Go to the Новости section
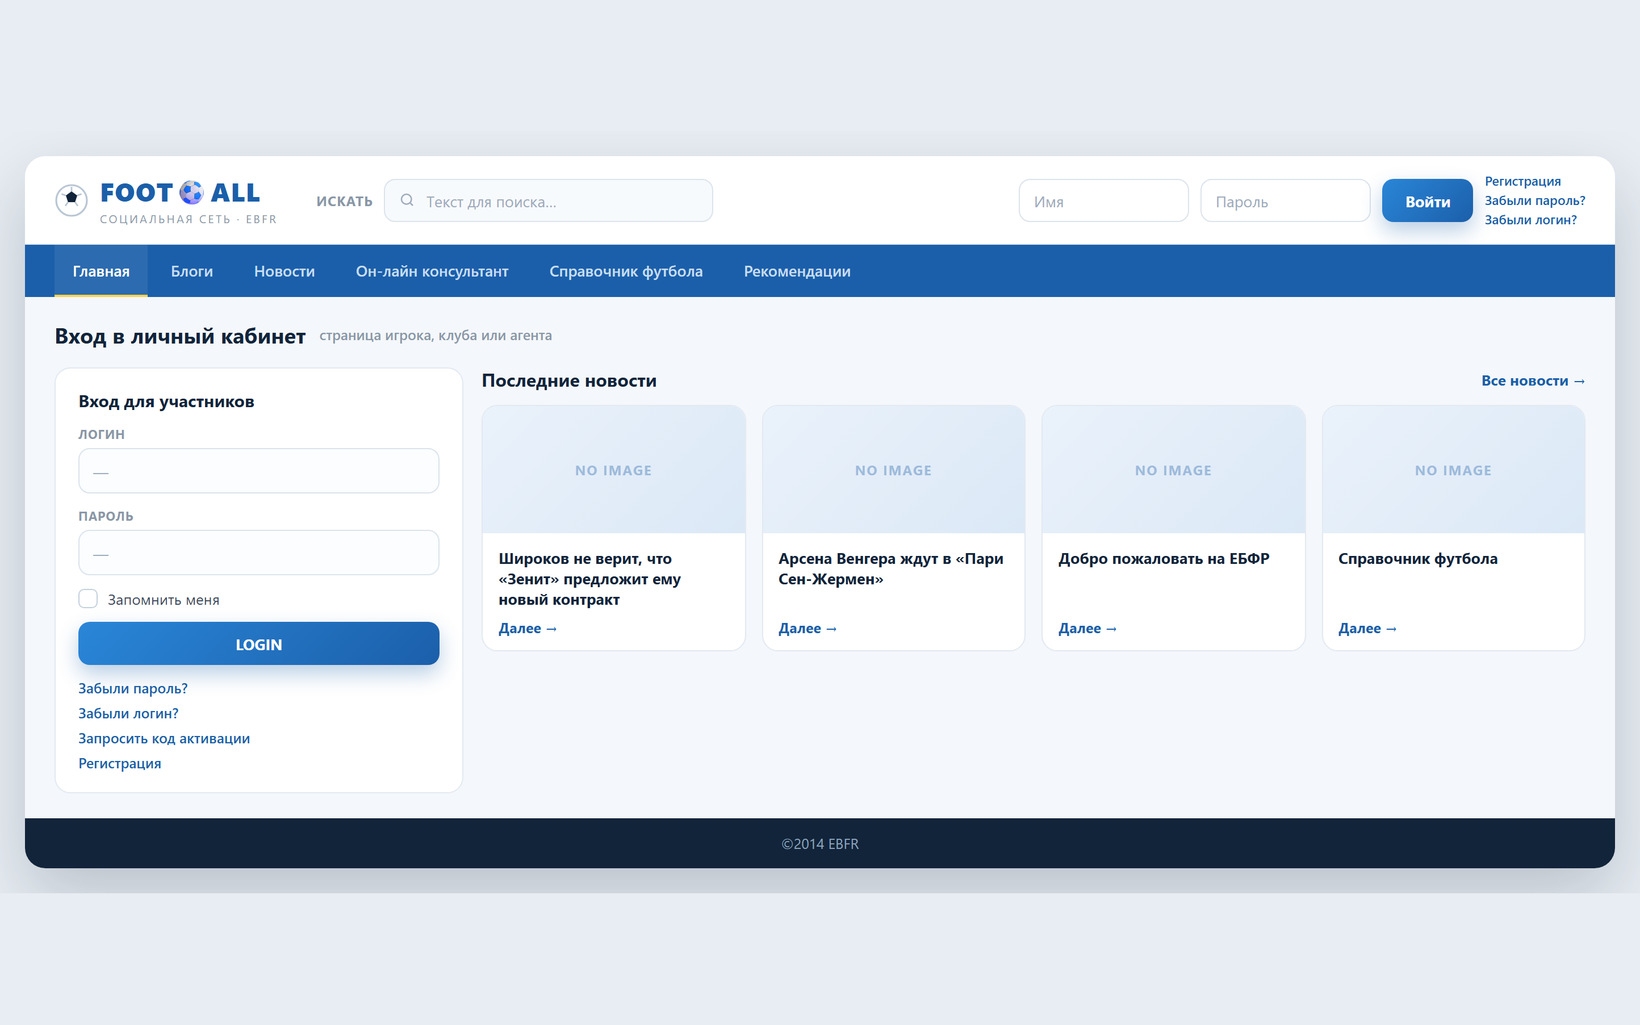 pos(284,271)
